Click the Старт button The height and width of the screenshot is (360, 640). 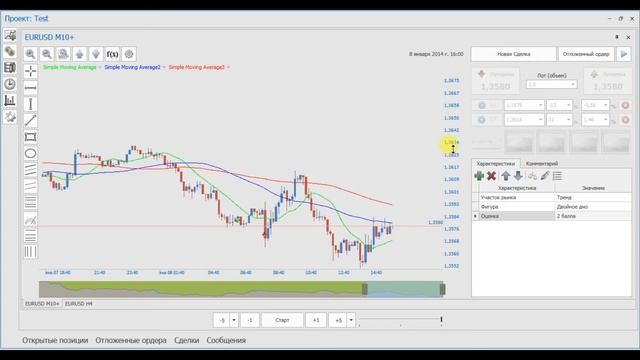(282, 320)
